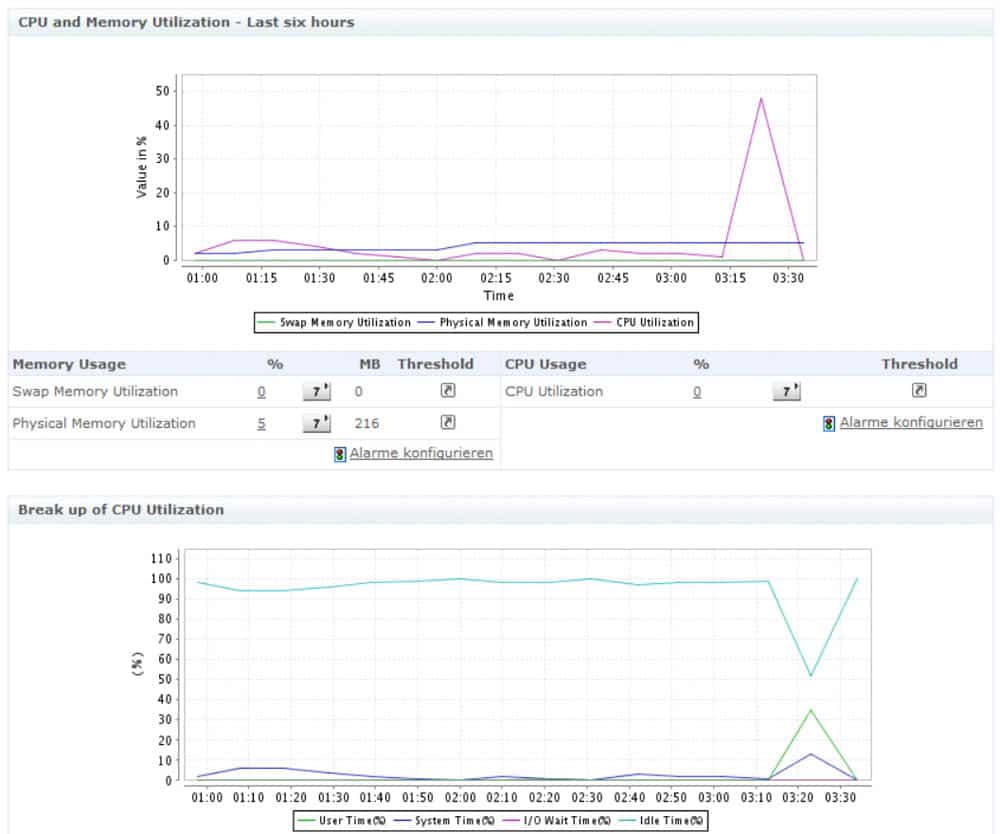Click System Time(%) legend entry

(444, 821)
